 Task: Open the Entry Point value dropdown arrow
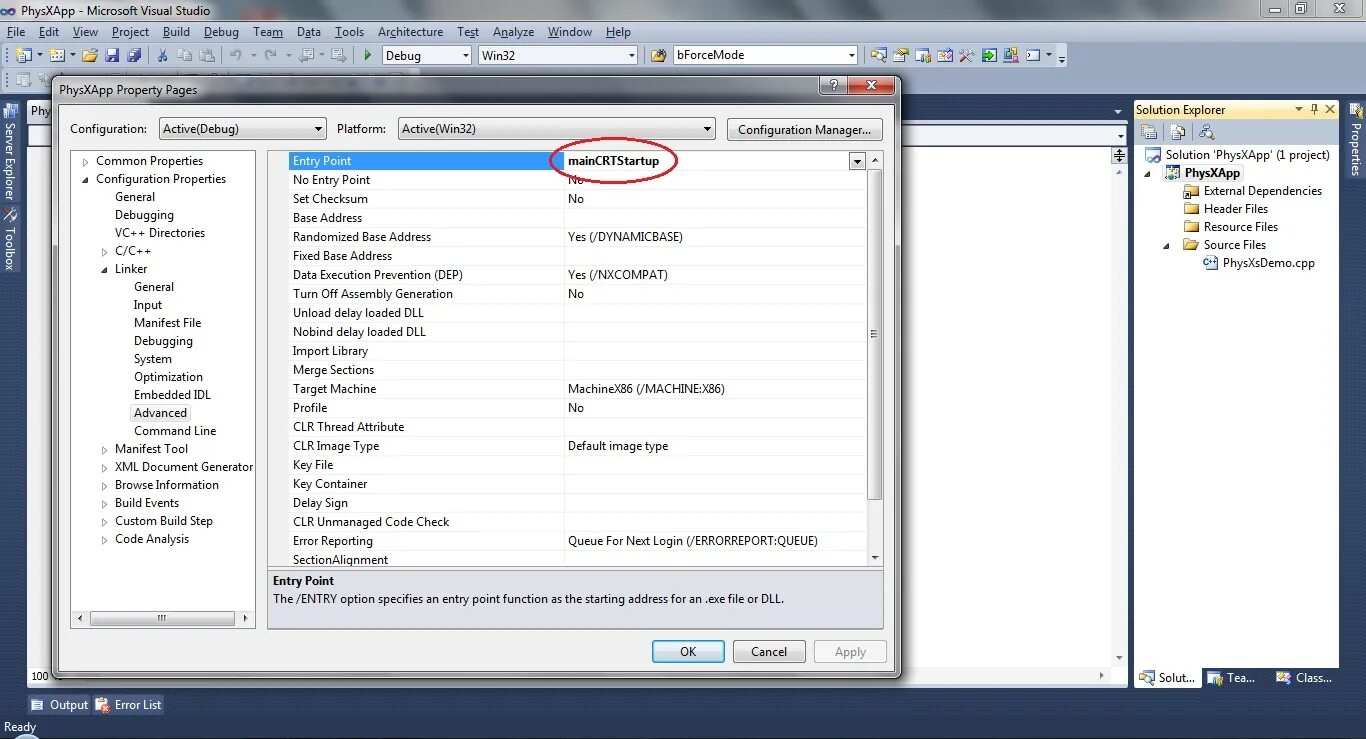(x=857, y=161)
